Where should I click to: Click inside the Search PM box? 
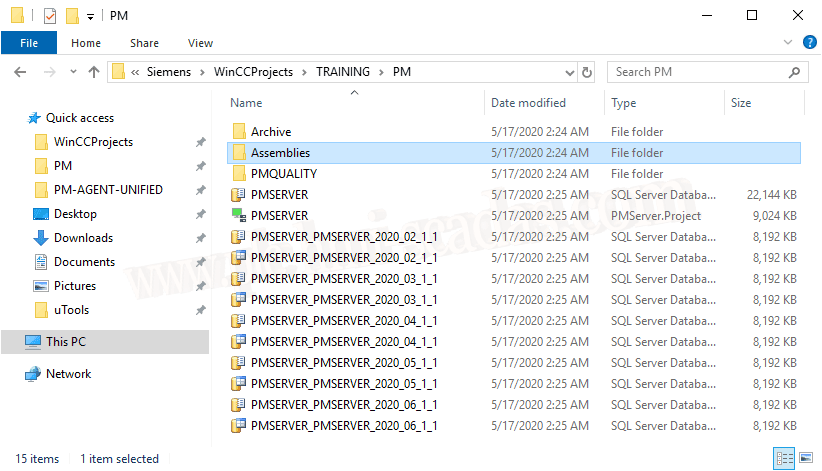(700, 72)
